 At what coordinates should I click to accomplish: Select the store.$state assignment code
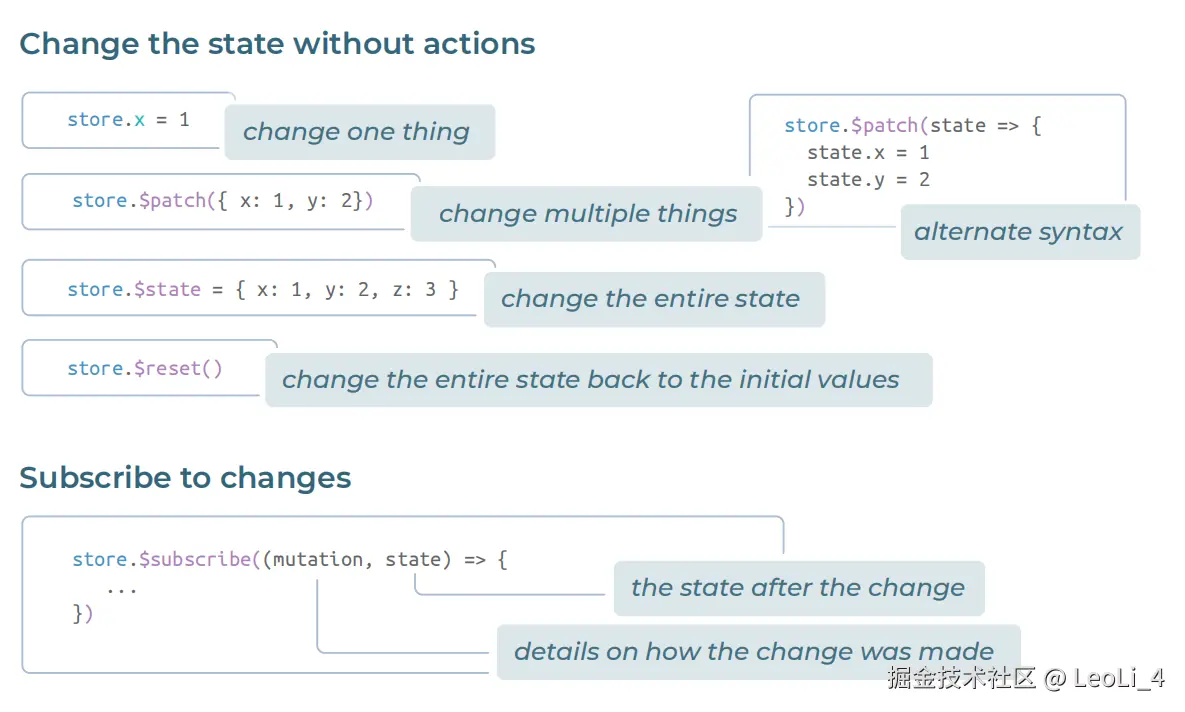[x=262, y=289]
